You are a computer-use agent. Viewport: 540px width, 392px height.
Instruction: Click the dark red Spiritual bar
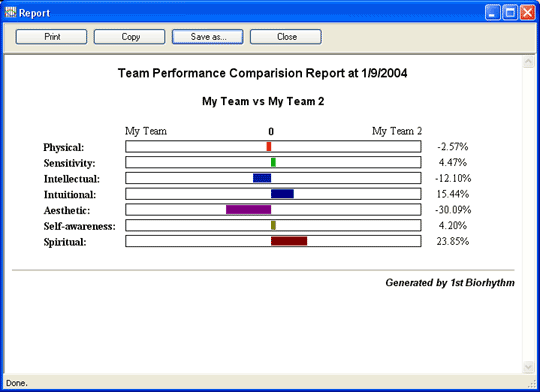tap(289, 241)
